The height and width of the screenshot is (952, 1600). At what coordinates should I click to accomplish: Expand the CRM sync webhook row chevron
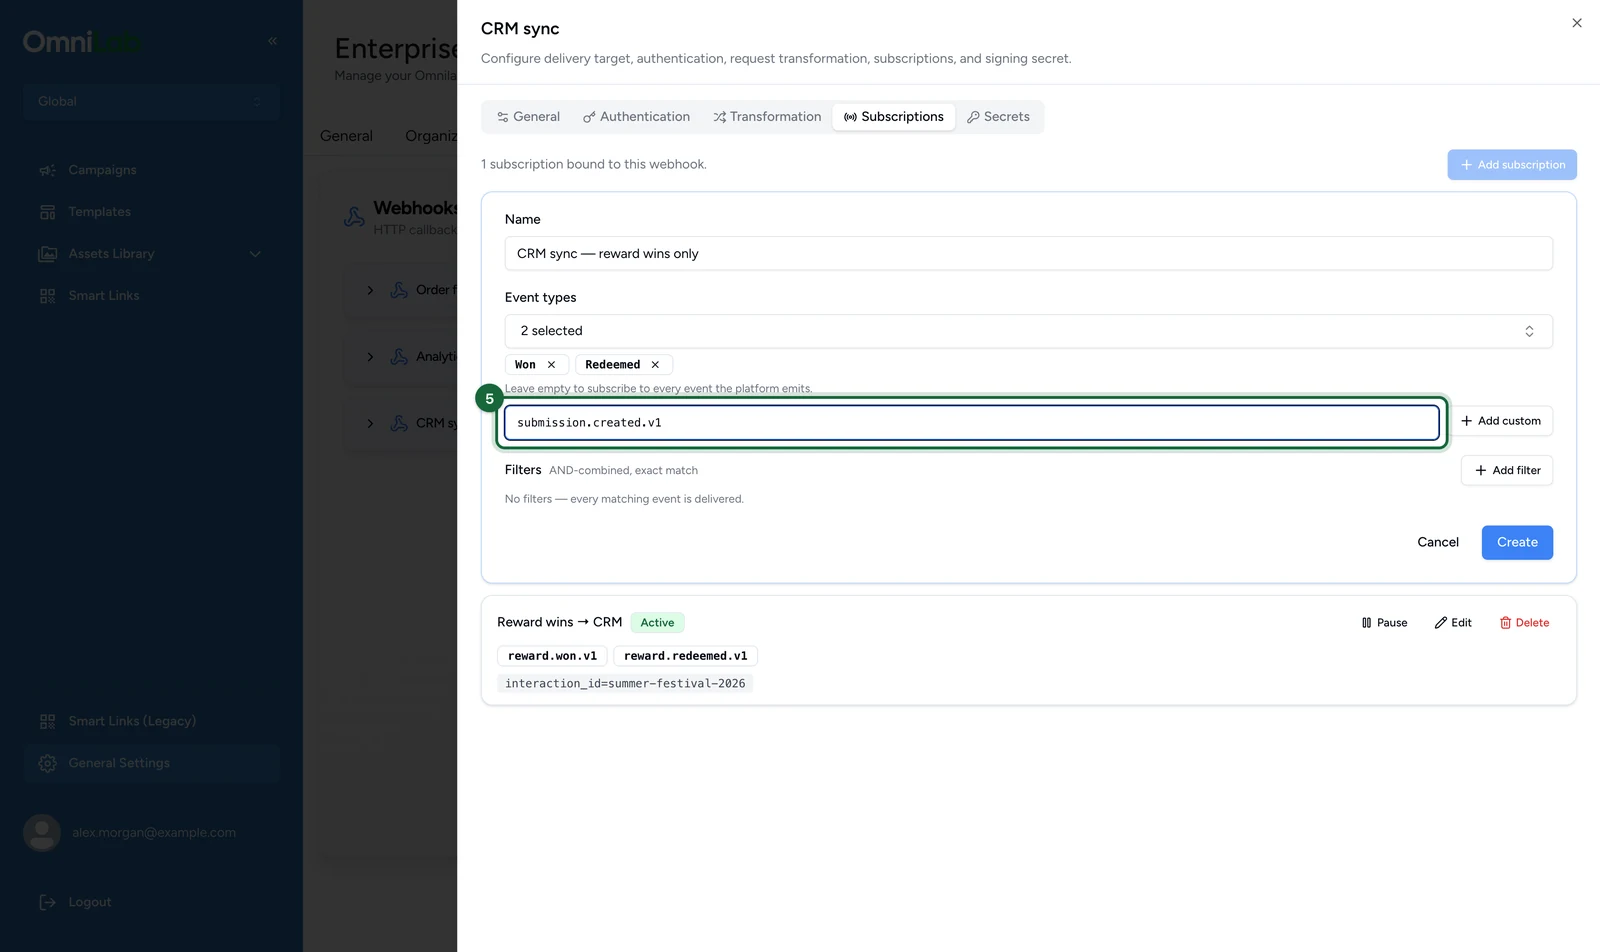[x=370, y=424]
